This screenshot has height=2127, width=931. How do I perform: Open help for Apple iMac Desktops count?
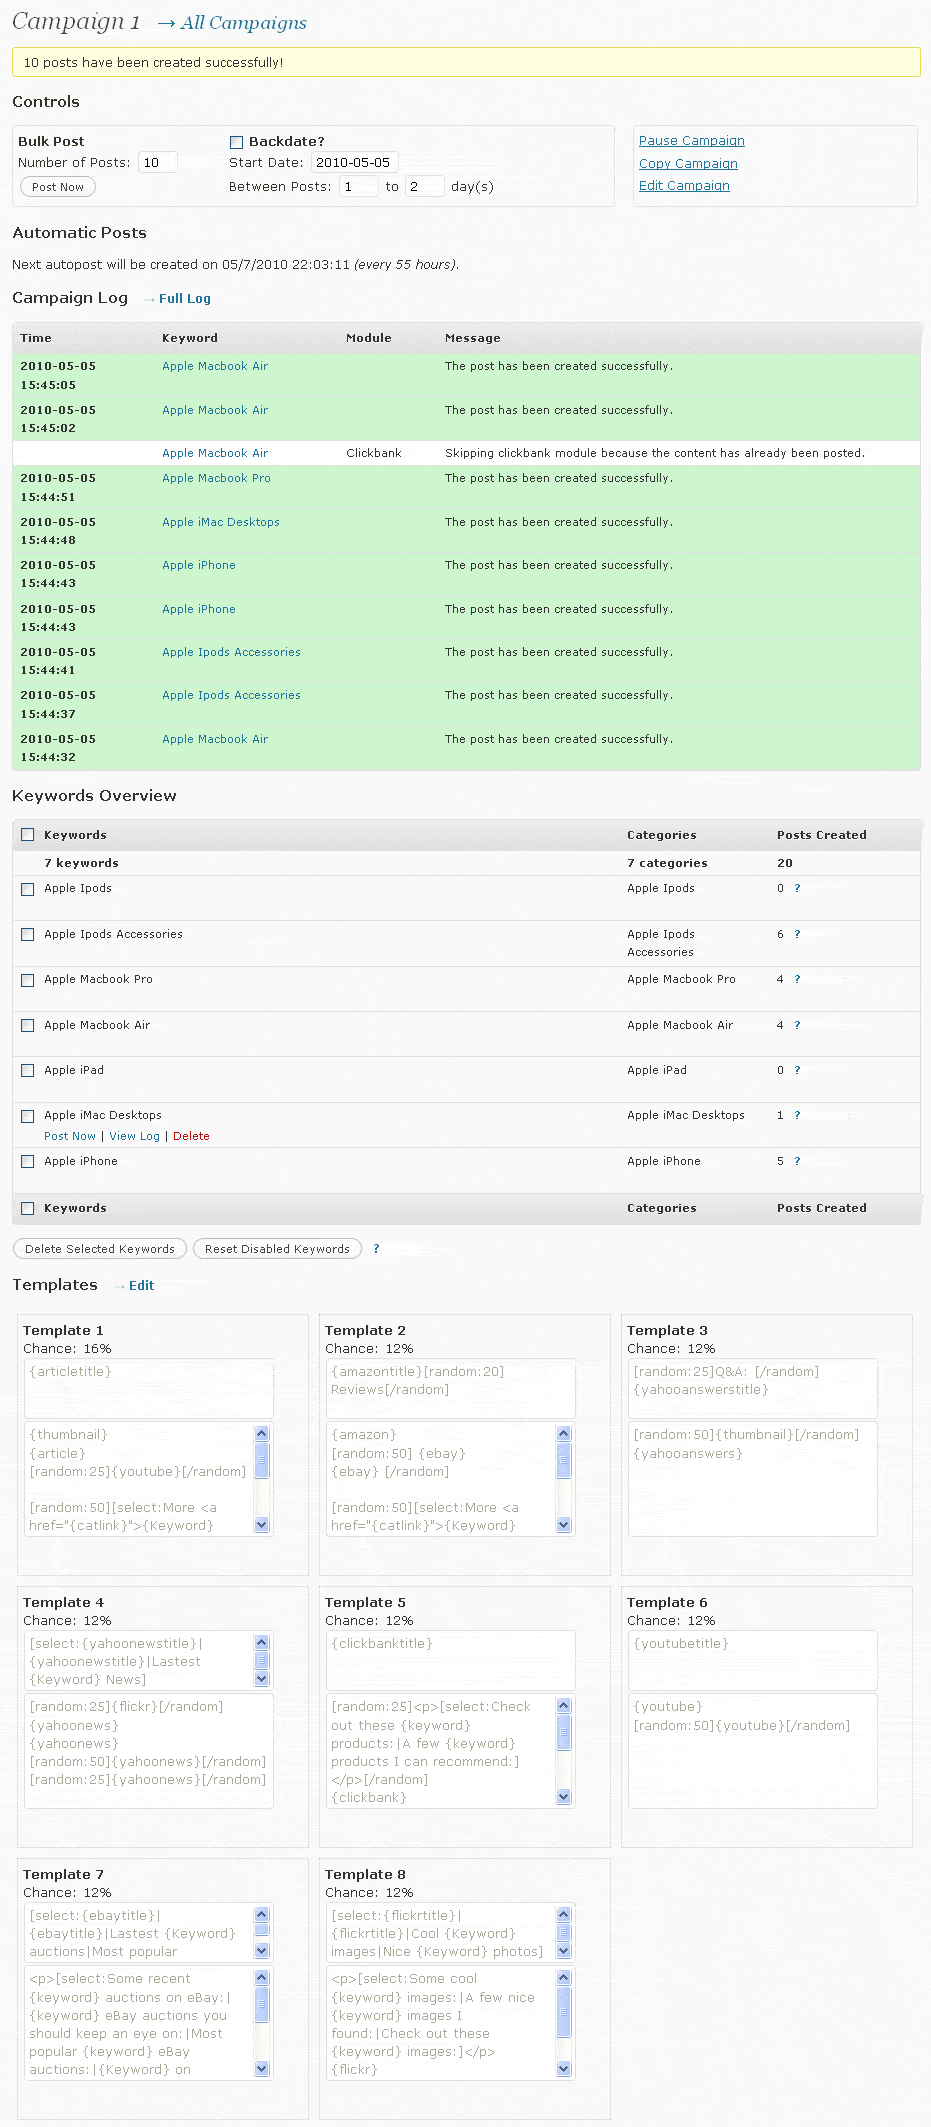click(797, 1115)
